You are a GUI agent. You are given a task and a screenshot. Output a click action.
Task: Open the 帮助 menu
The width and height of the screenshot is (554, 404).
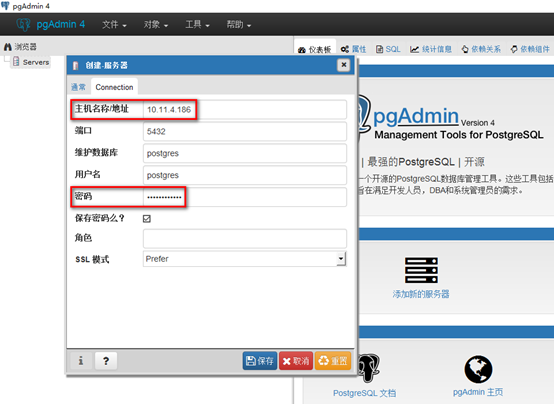(239, 25)
